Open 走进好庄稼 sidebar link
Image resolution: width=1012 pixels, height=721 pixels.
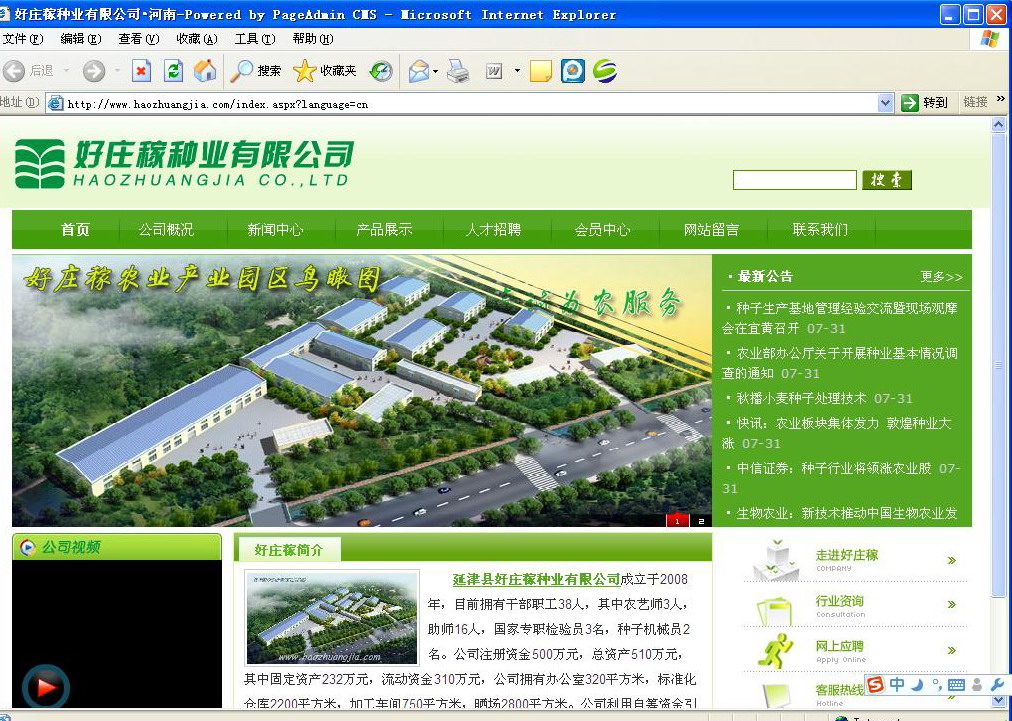(x=847, y=555)
